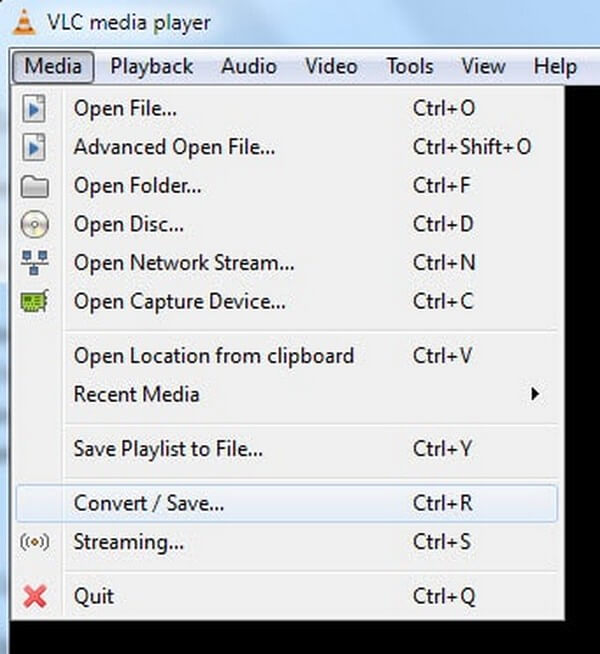Image resolution: width=600 pixels, height=654 pixels.
Task: Click the VLC cone icon in title bar
Action: [x=22, y=21]
